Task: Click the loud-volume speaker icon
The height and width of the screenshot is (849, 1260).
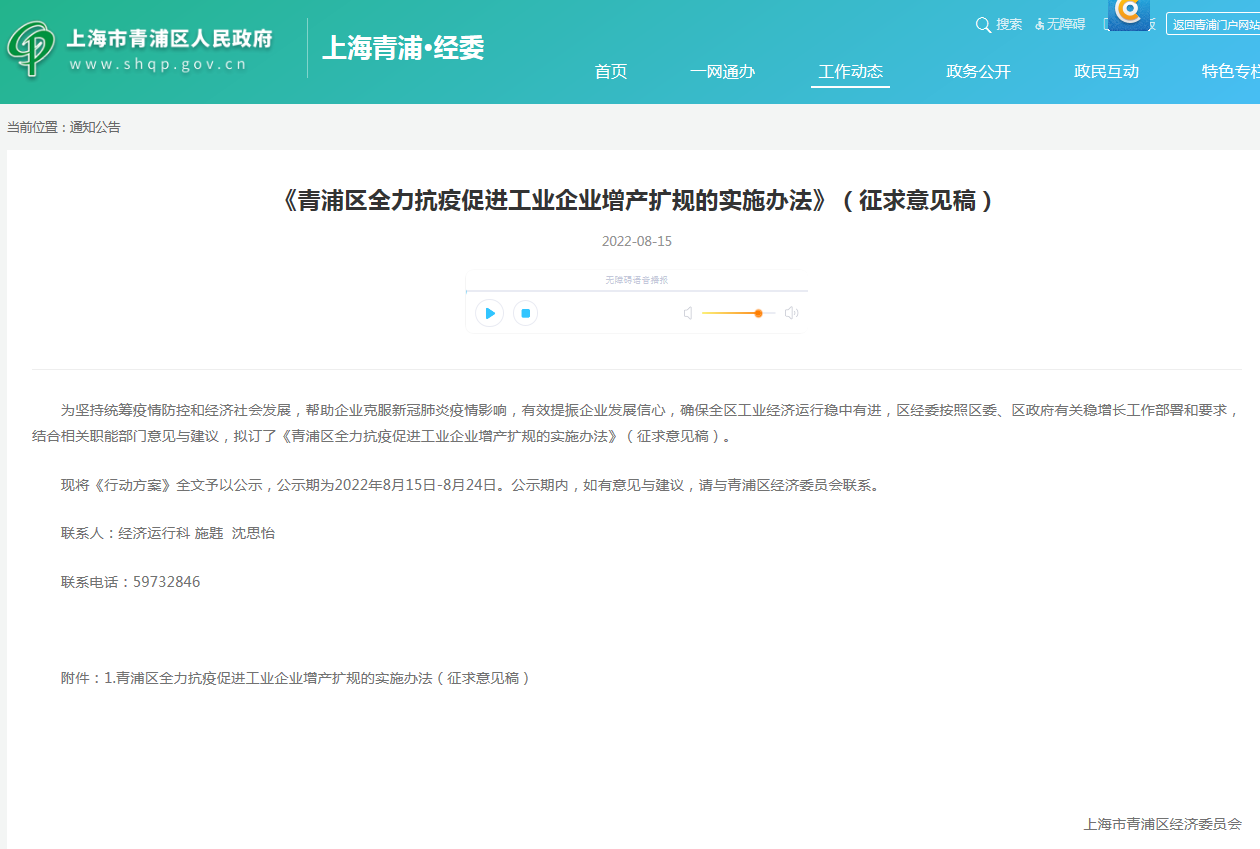Action: click(x=791, y=313)
